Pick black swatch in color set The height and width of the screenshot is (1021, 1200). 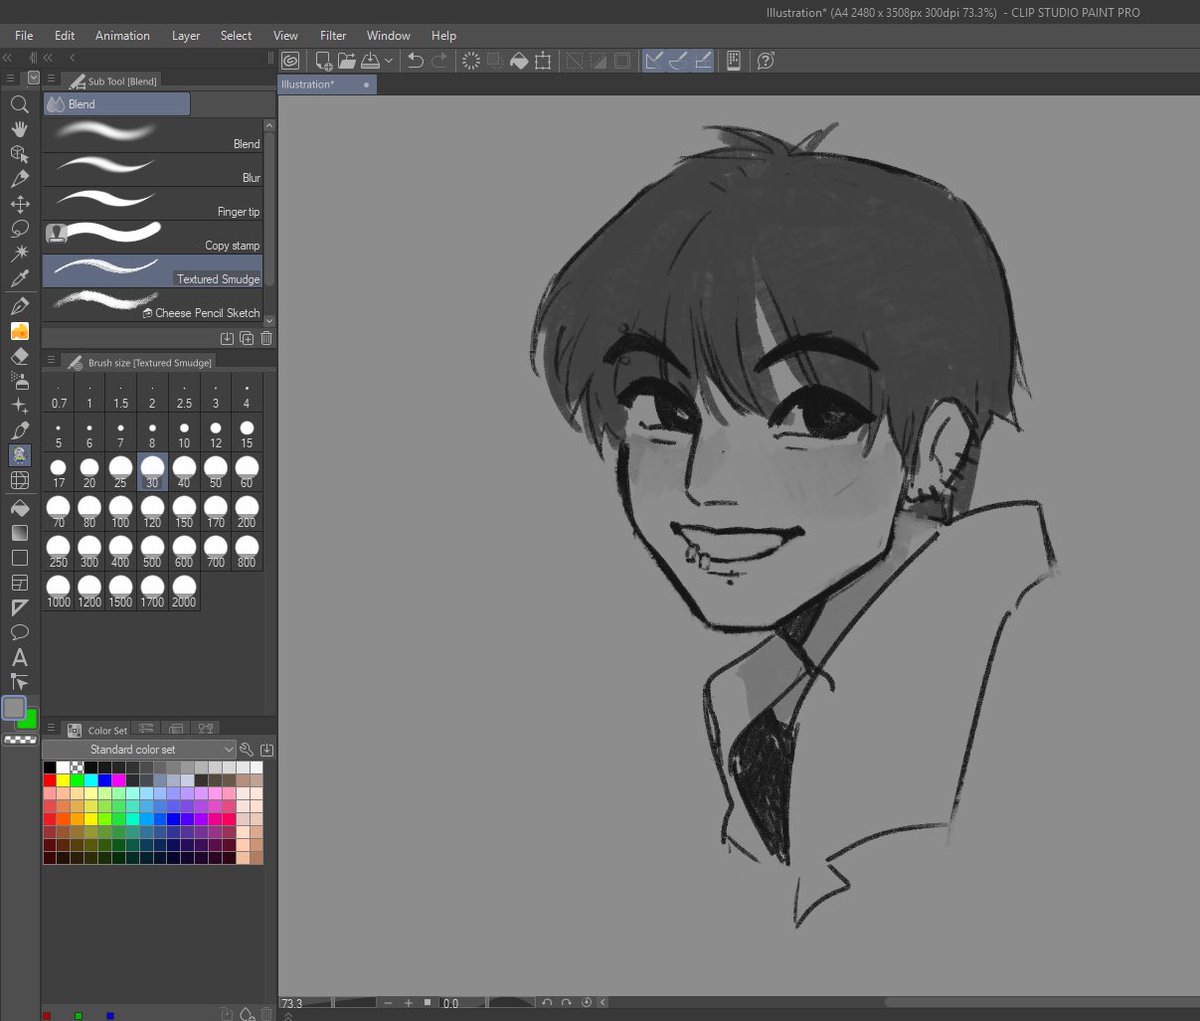click(x=49, y=767)
